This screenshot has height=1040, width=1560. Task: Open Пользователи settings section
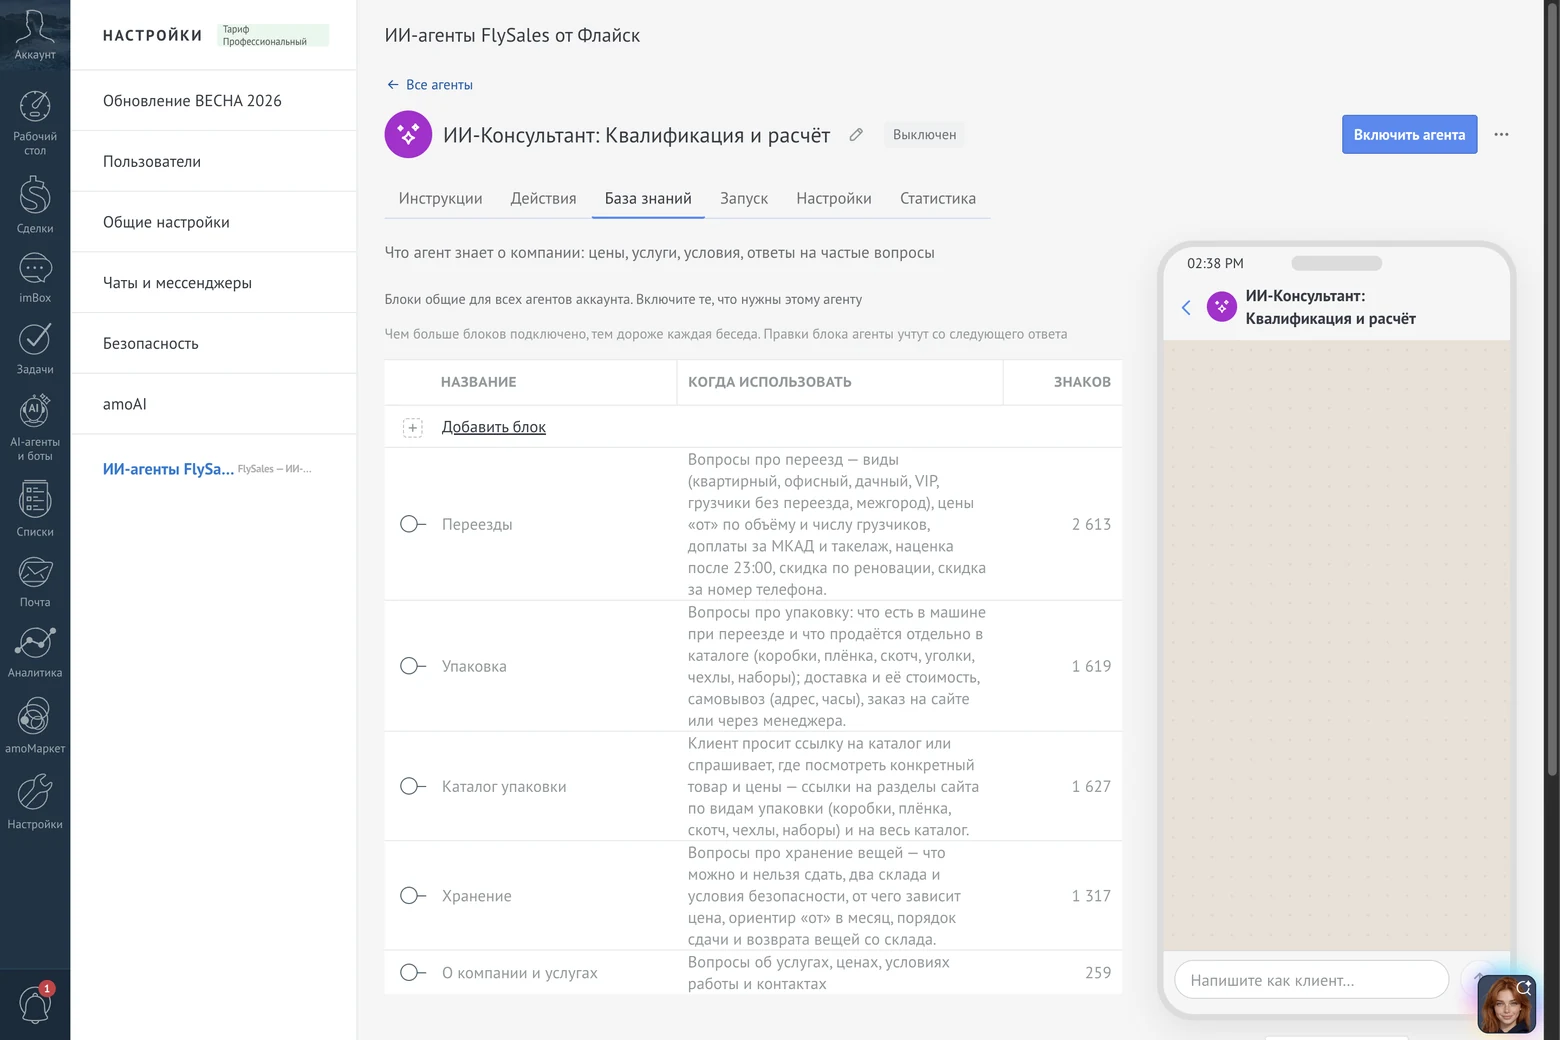(214, 161)
